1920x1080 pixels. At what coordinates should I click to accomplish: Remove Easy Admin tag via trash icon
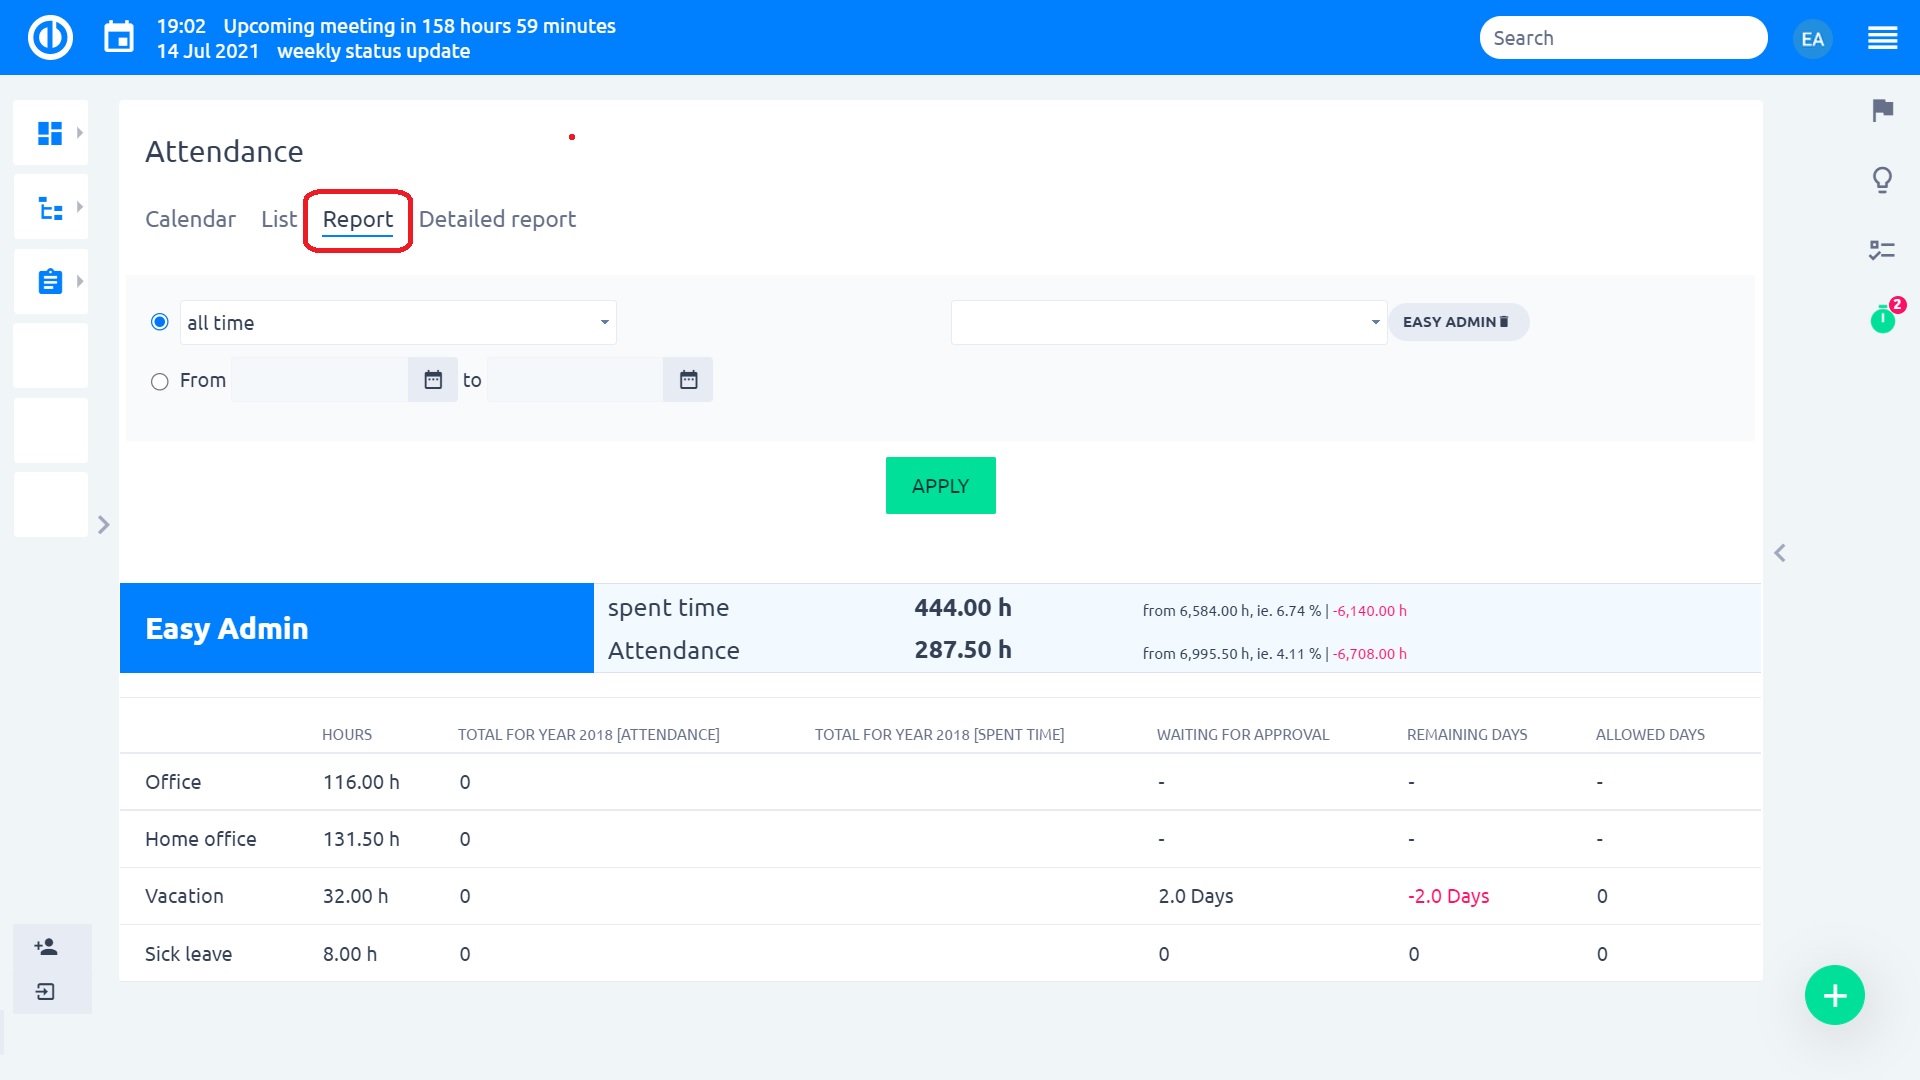[1504, 322]
